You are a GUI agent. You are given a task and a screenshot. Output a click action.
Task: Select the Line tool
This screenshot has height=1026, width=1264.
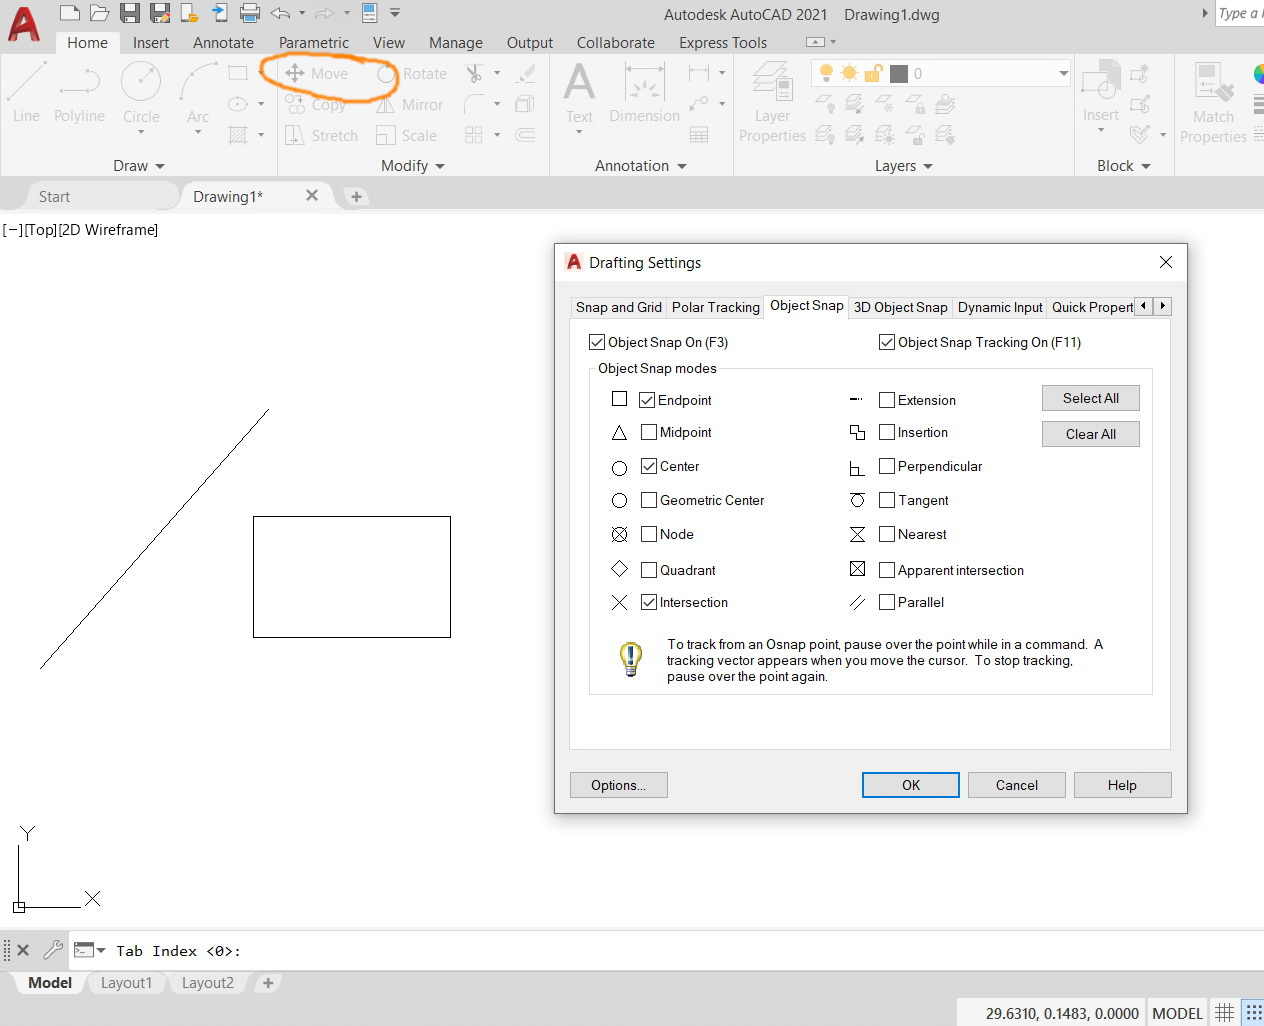(26, 92)
